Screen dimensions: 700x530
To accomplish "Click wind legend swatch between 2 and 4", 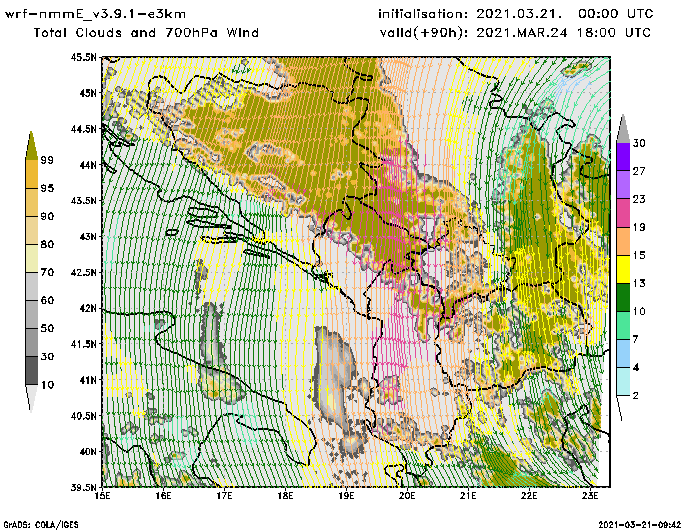I will click(x=623, y=382).
